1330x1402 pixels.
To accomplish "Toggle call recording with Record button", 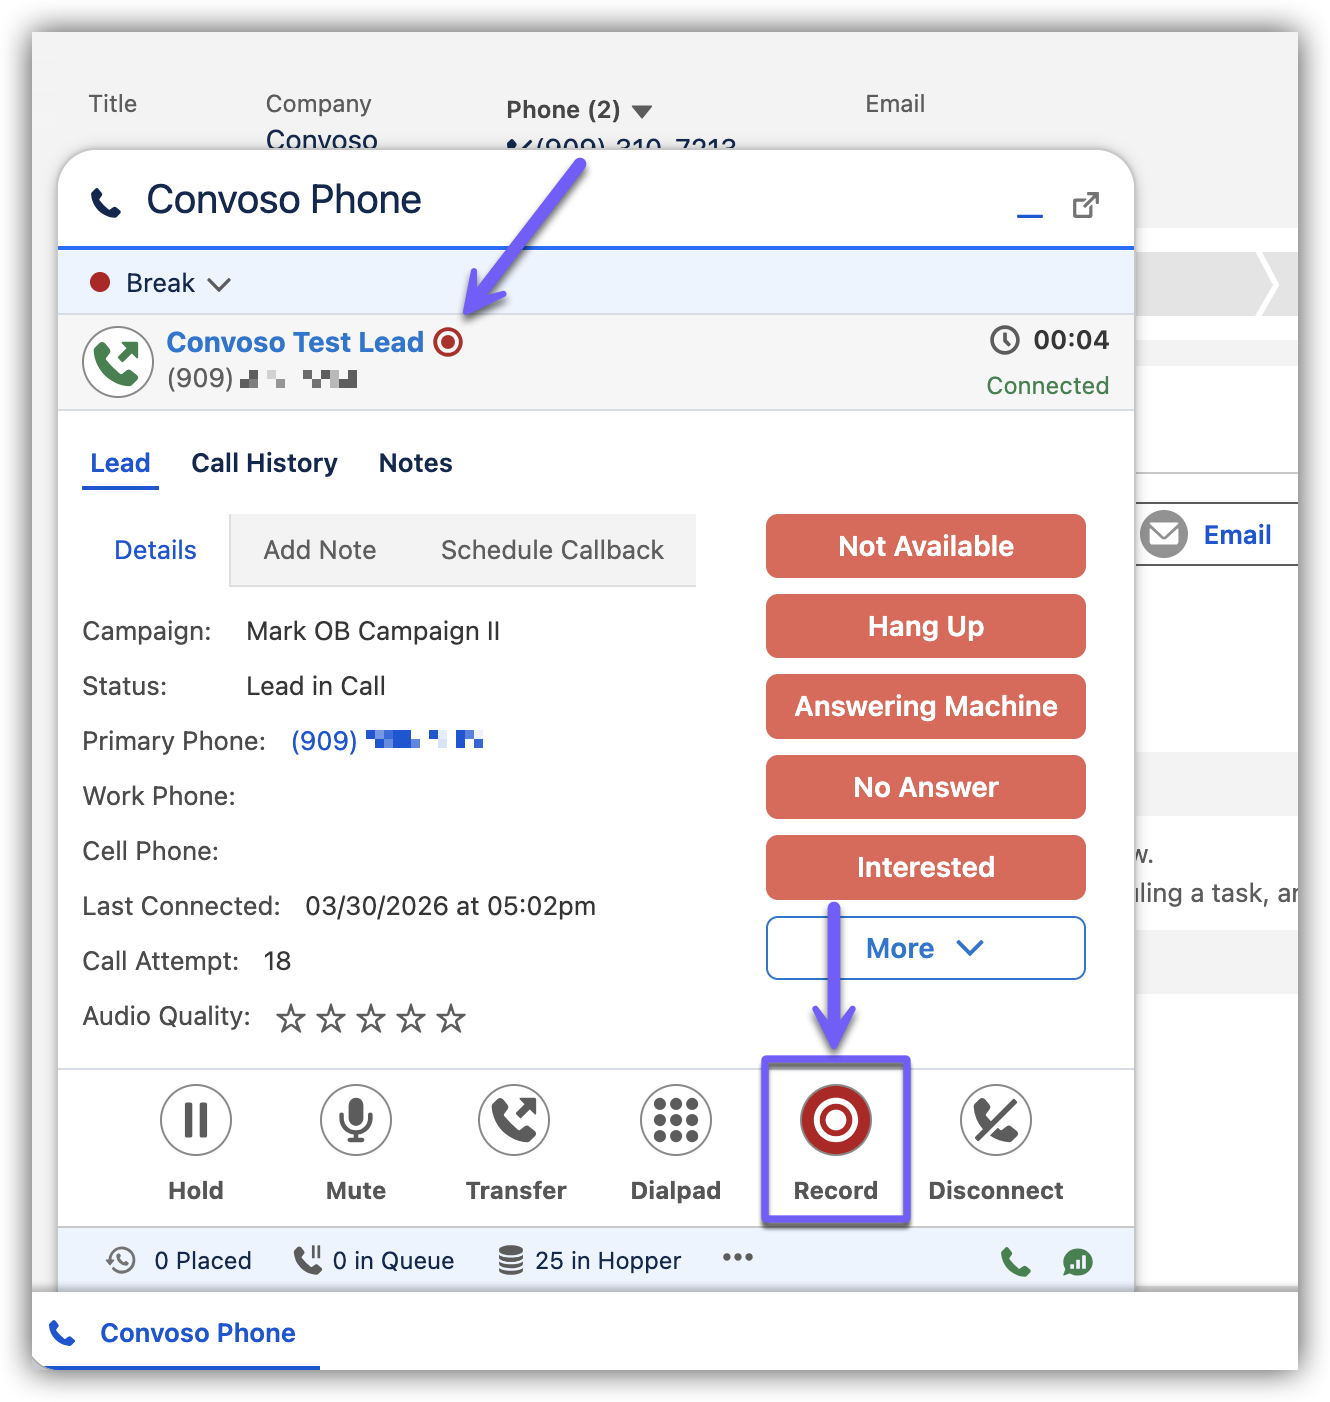I will click(x=835, y=1120).
